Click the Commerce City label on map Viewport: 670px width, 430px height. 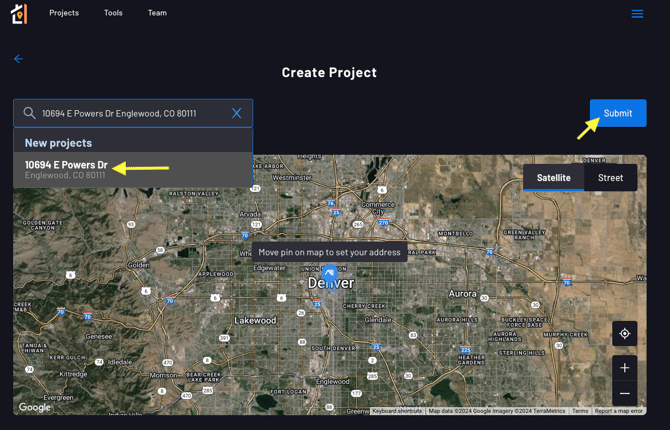click(378, 208)
